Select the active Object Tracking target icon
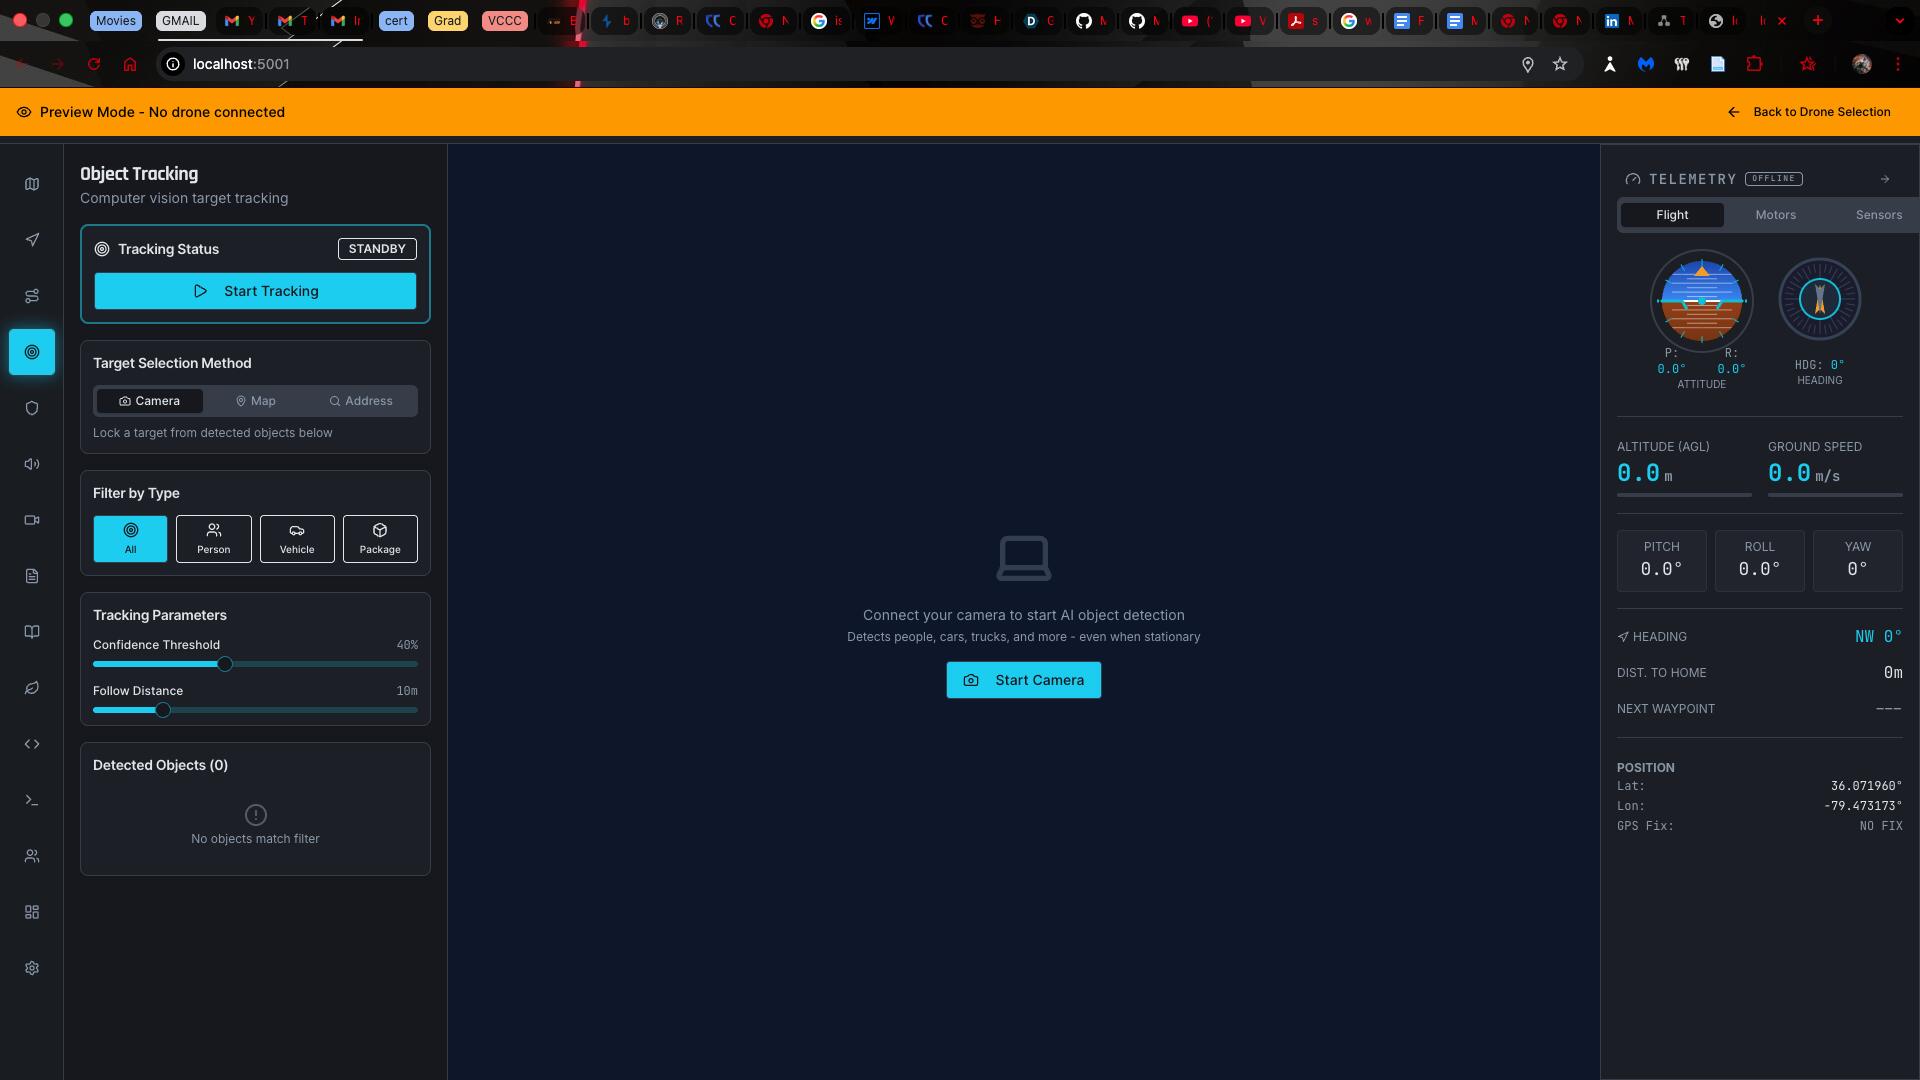The image size is (1920, 1080). [x=32, y=352]
